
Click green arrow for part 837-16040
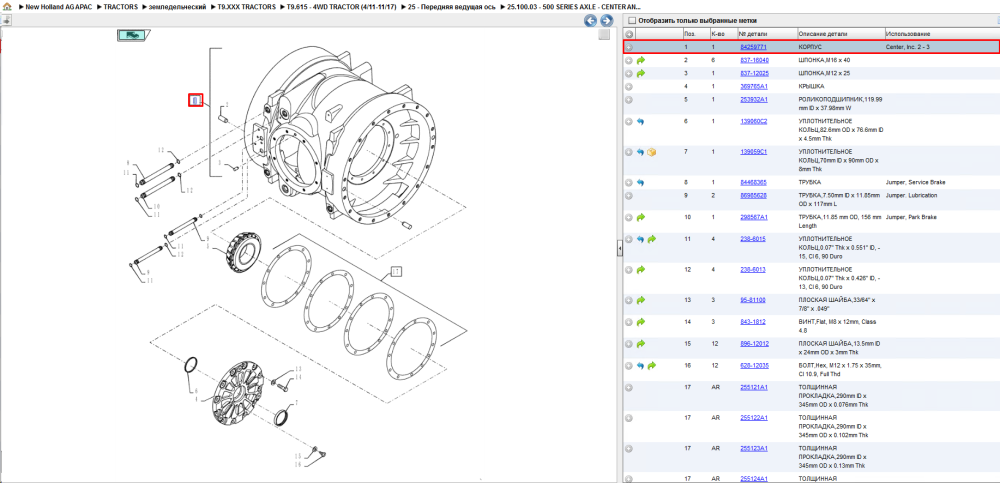[641, 60]
